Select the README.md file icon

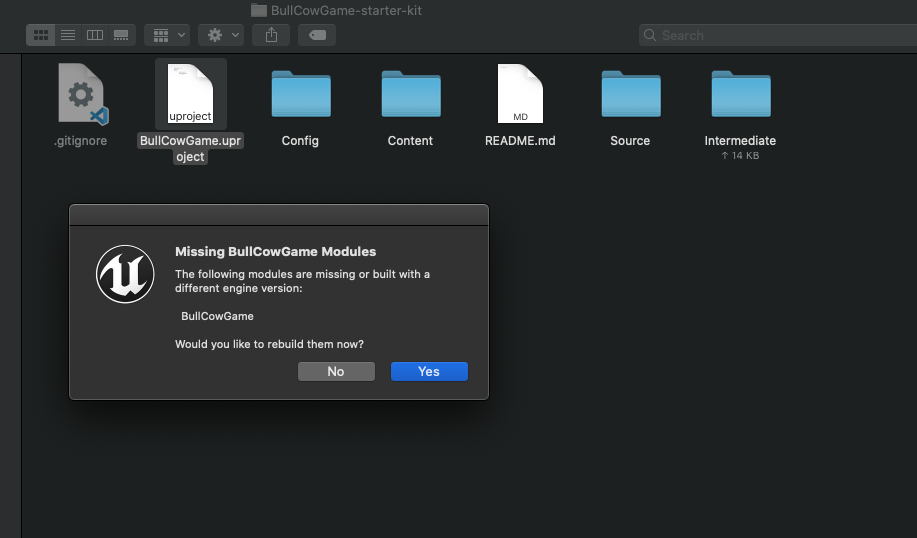click(x=520, y=94)
